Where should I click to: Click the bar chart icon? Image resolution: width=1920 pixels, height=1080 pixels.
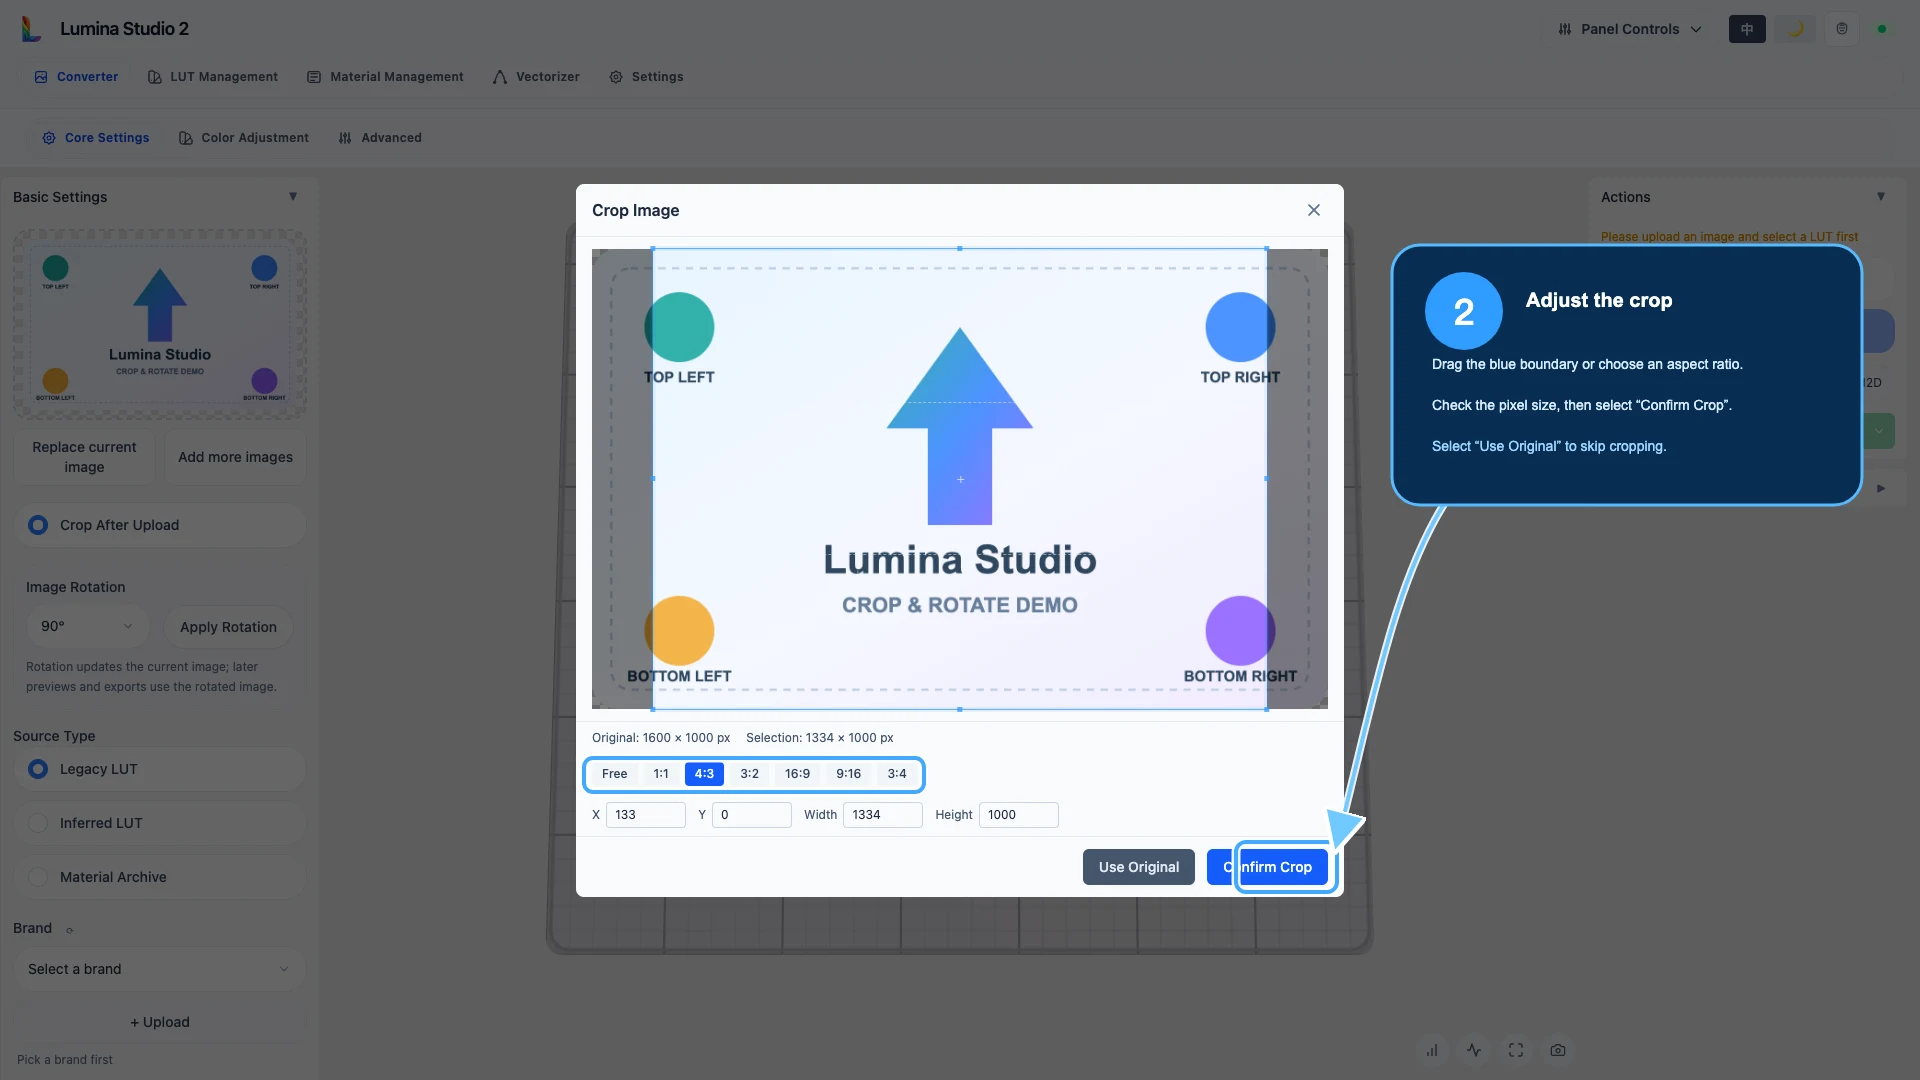1432,1050
